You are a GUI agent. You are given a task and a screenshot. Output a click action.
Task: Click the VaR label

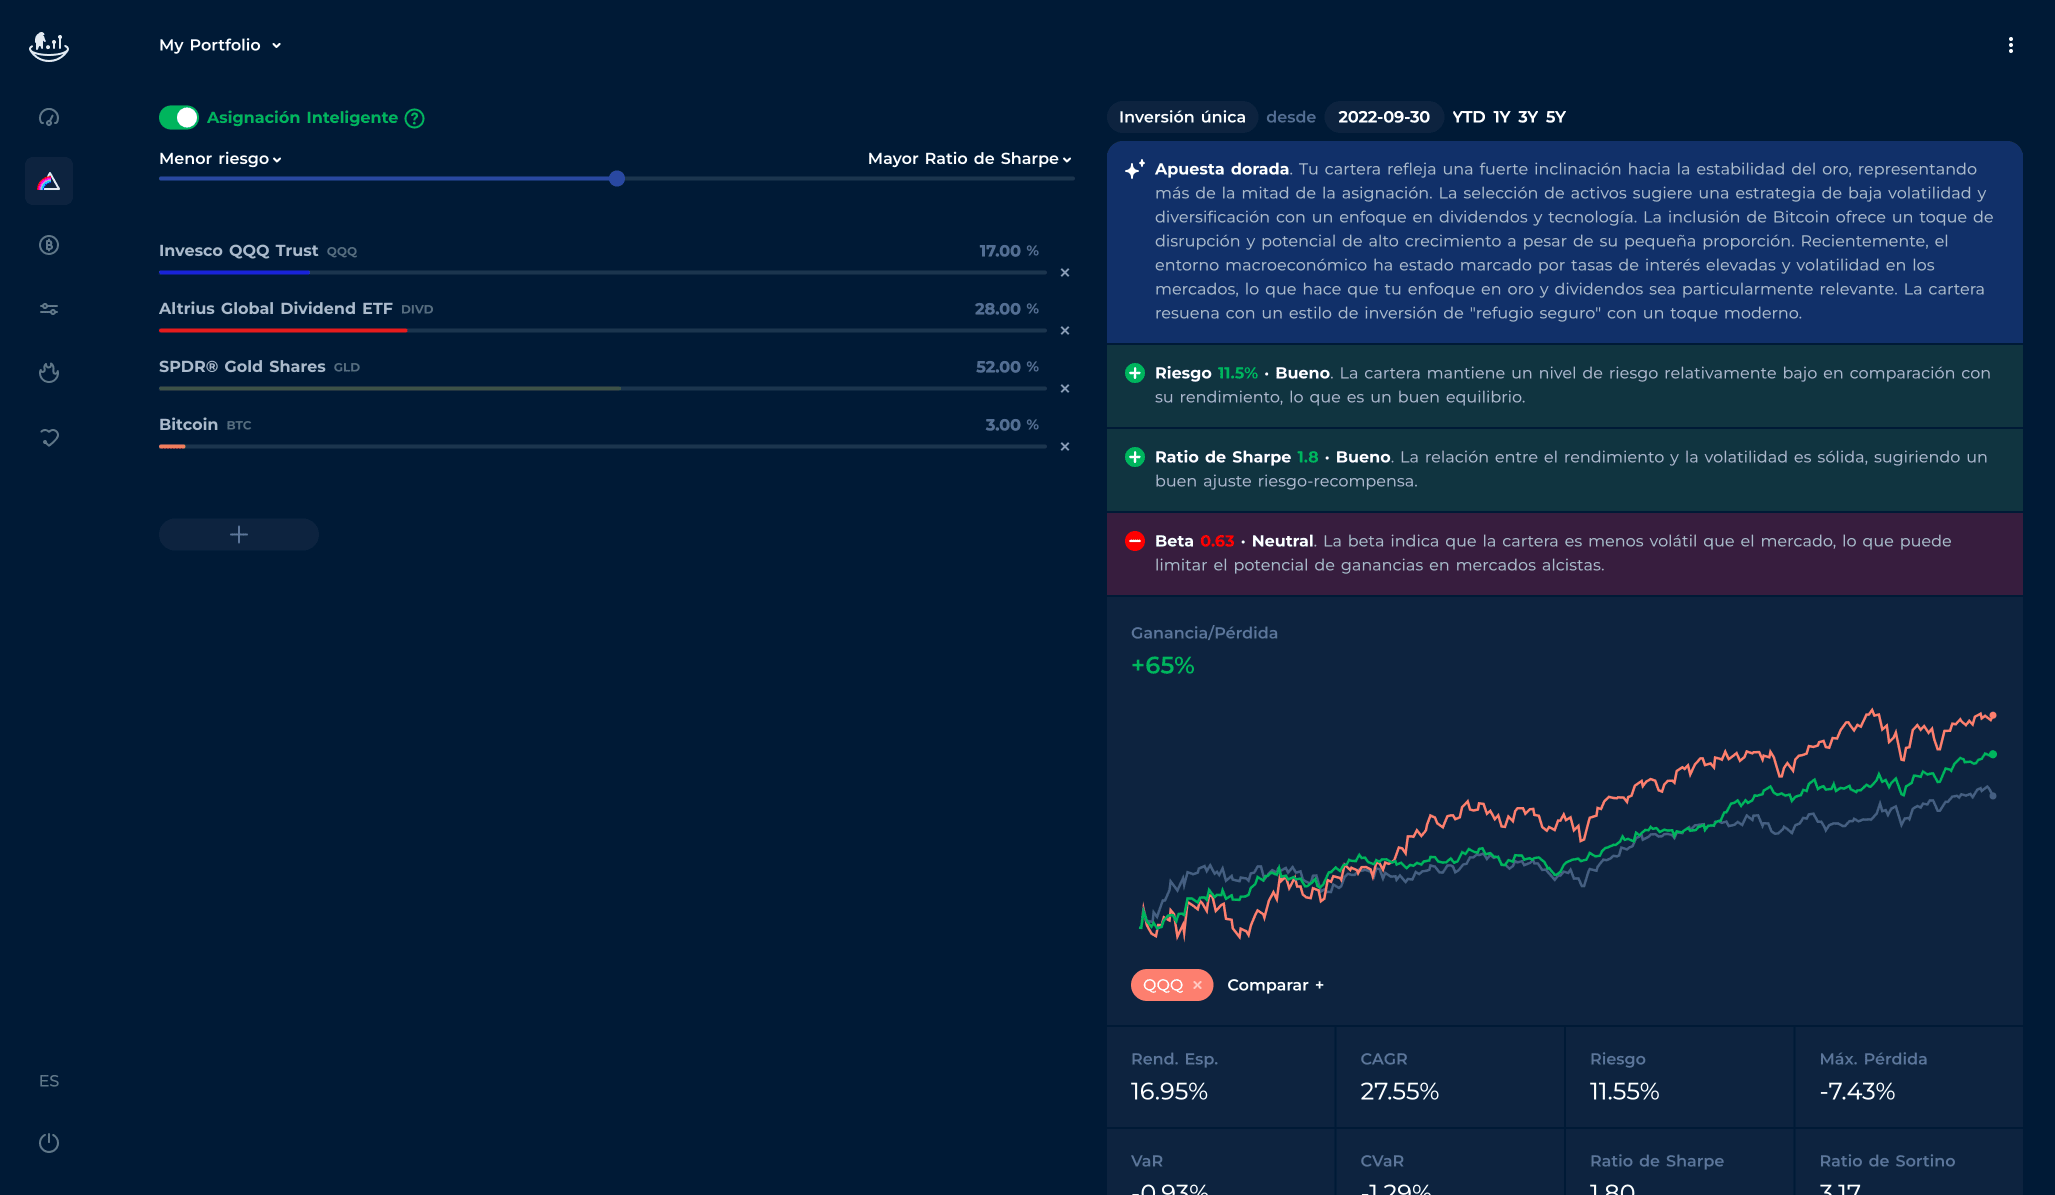pos(1147,1161)
